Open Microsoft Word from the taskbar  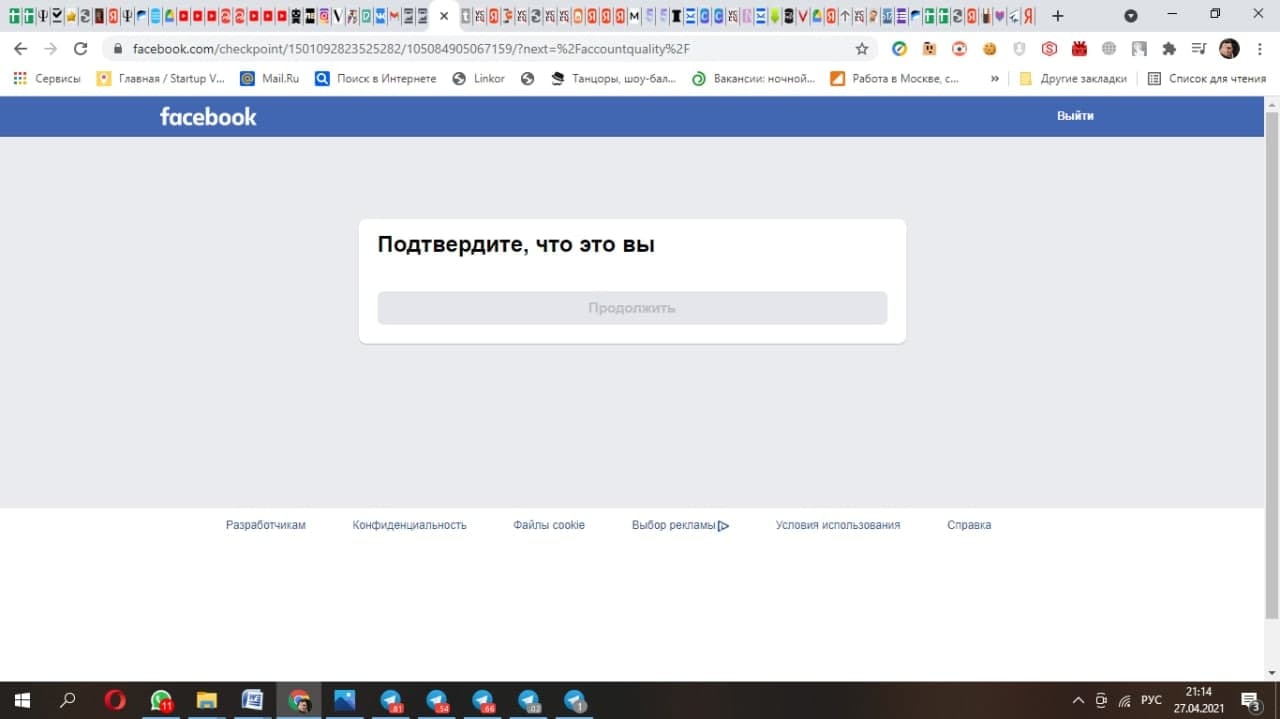253,700
